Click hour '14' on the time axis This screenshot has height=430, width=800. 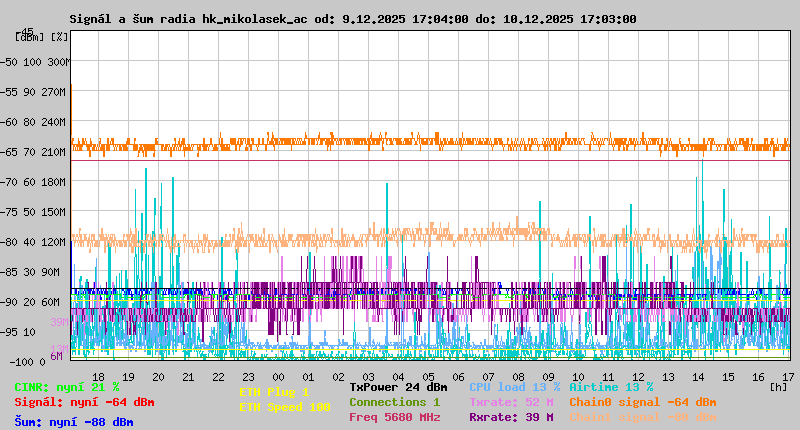[x=698, y=377]
